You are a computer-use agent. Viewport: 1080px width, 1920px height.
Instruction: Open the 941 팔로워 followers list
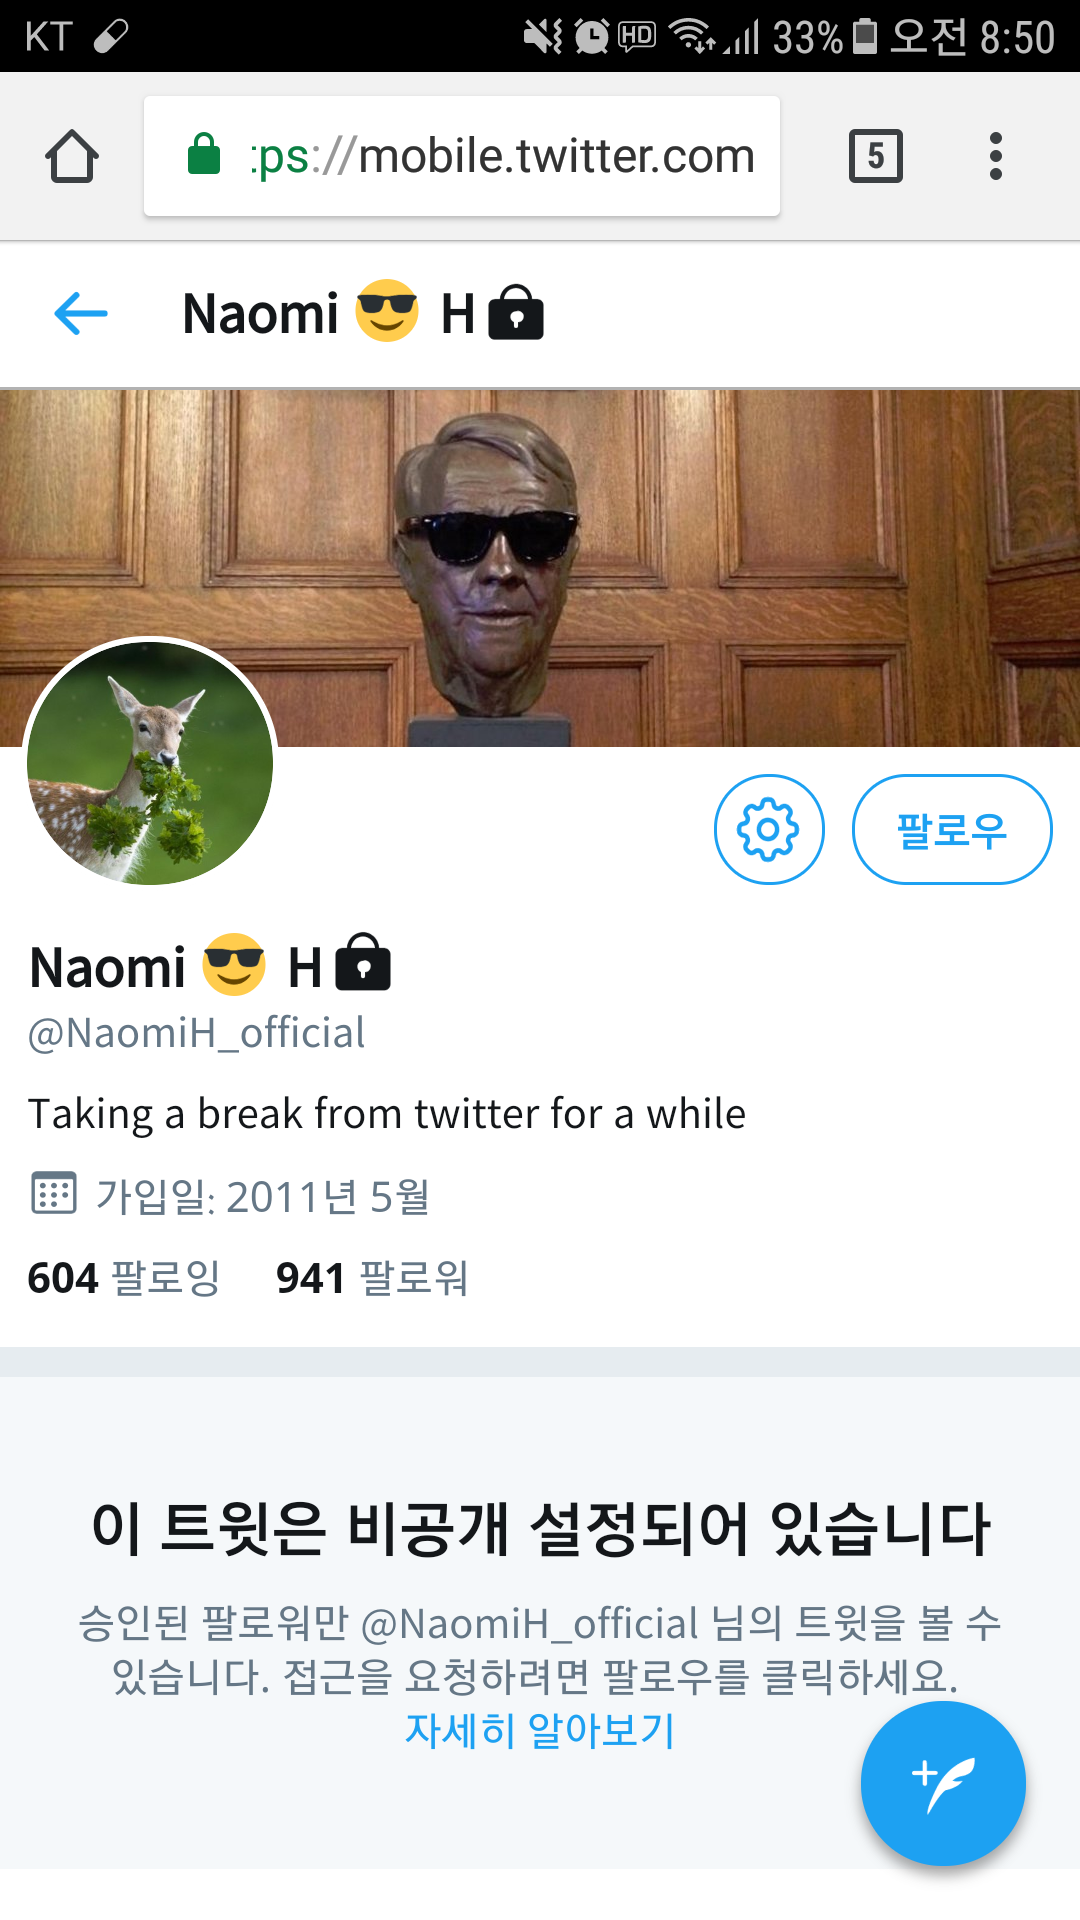[x=372, y=1278]
